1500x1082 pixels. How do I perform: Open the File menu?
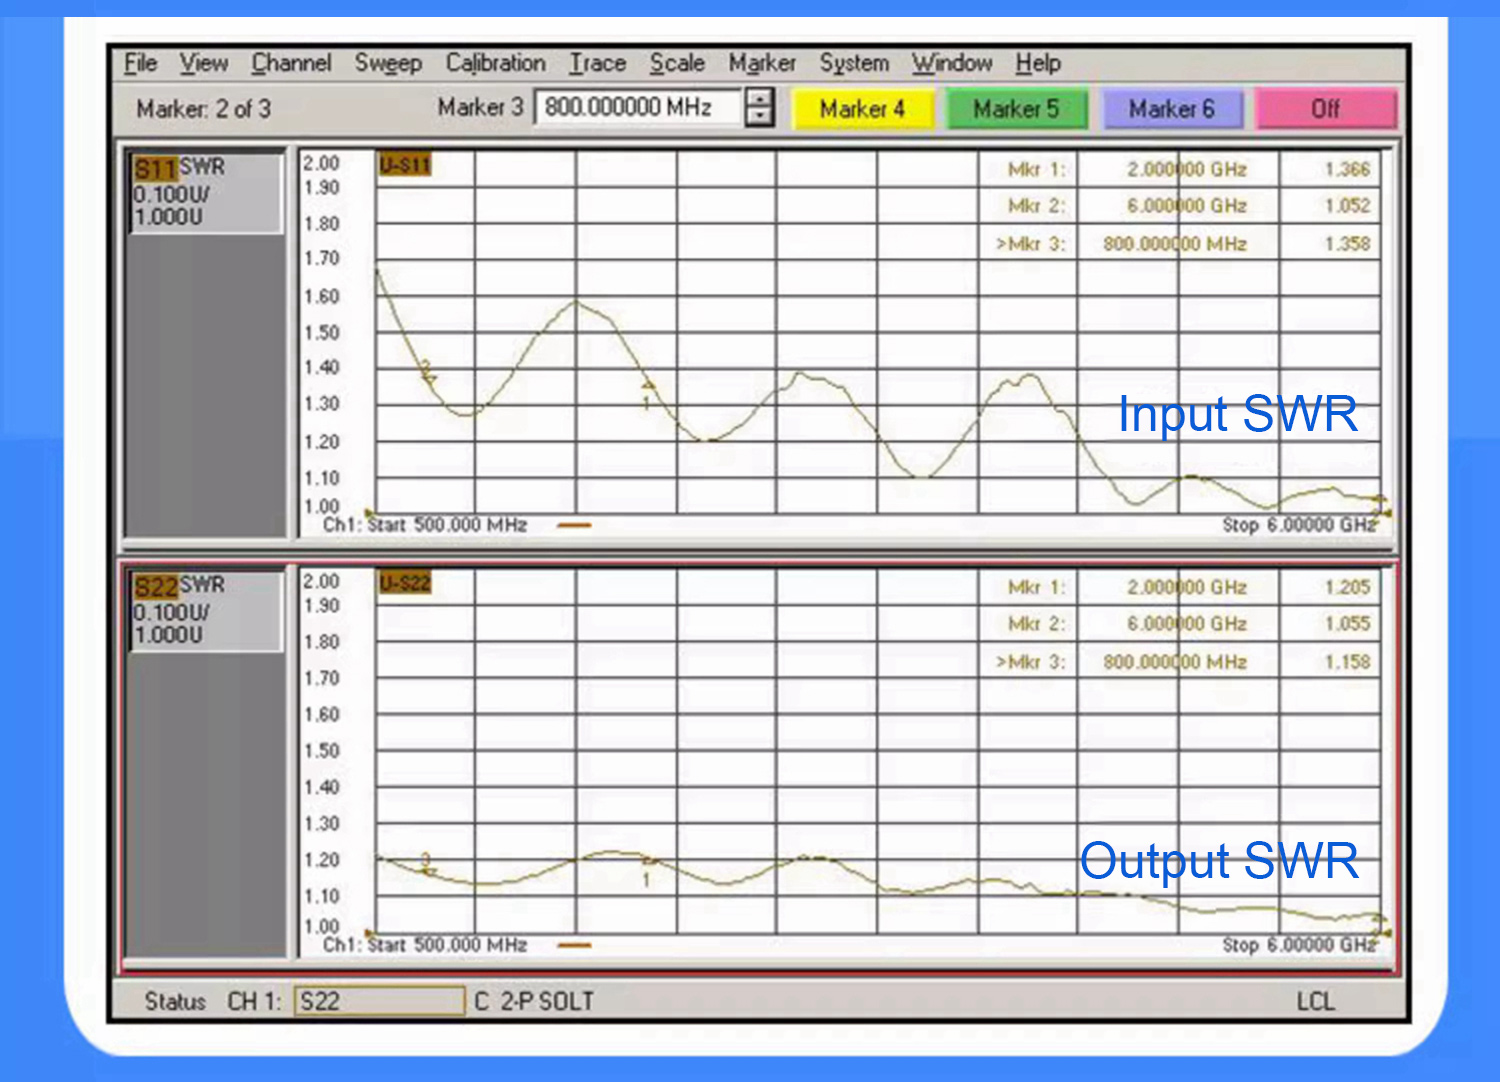click(140, 63)
